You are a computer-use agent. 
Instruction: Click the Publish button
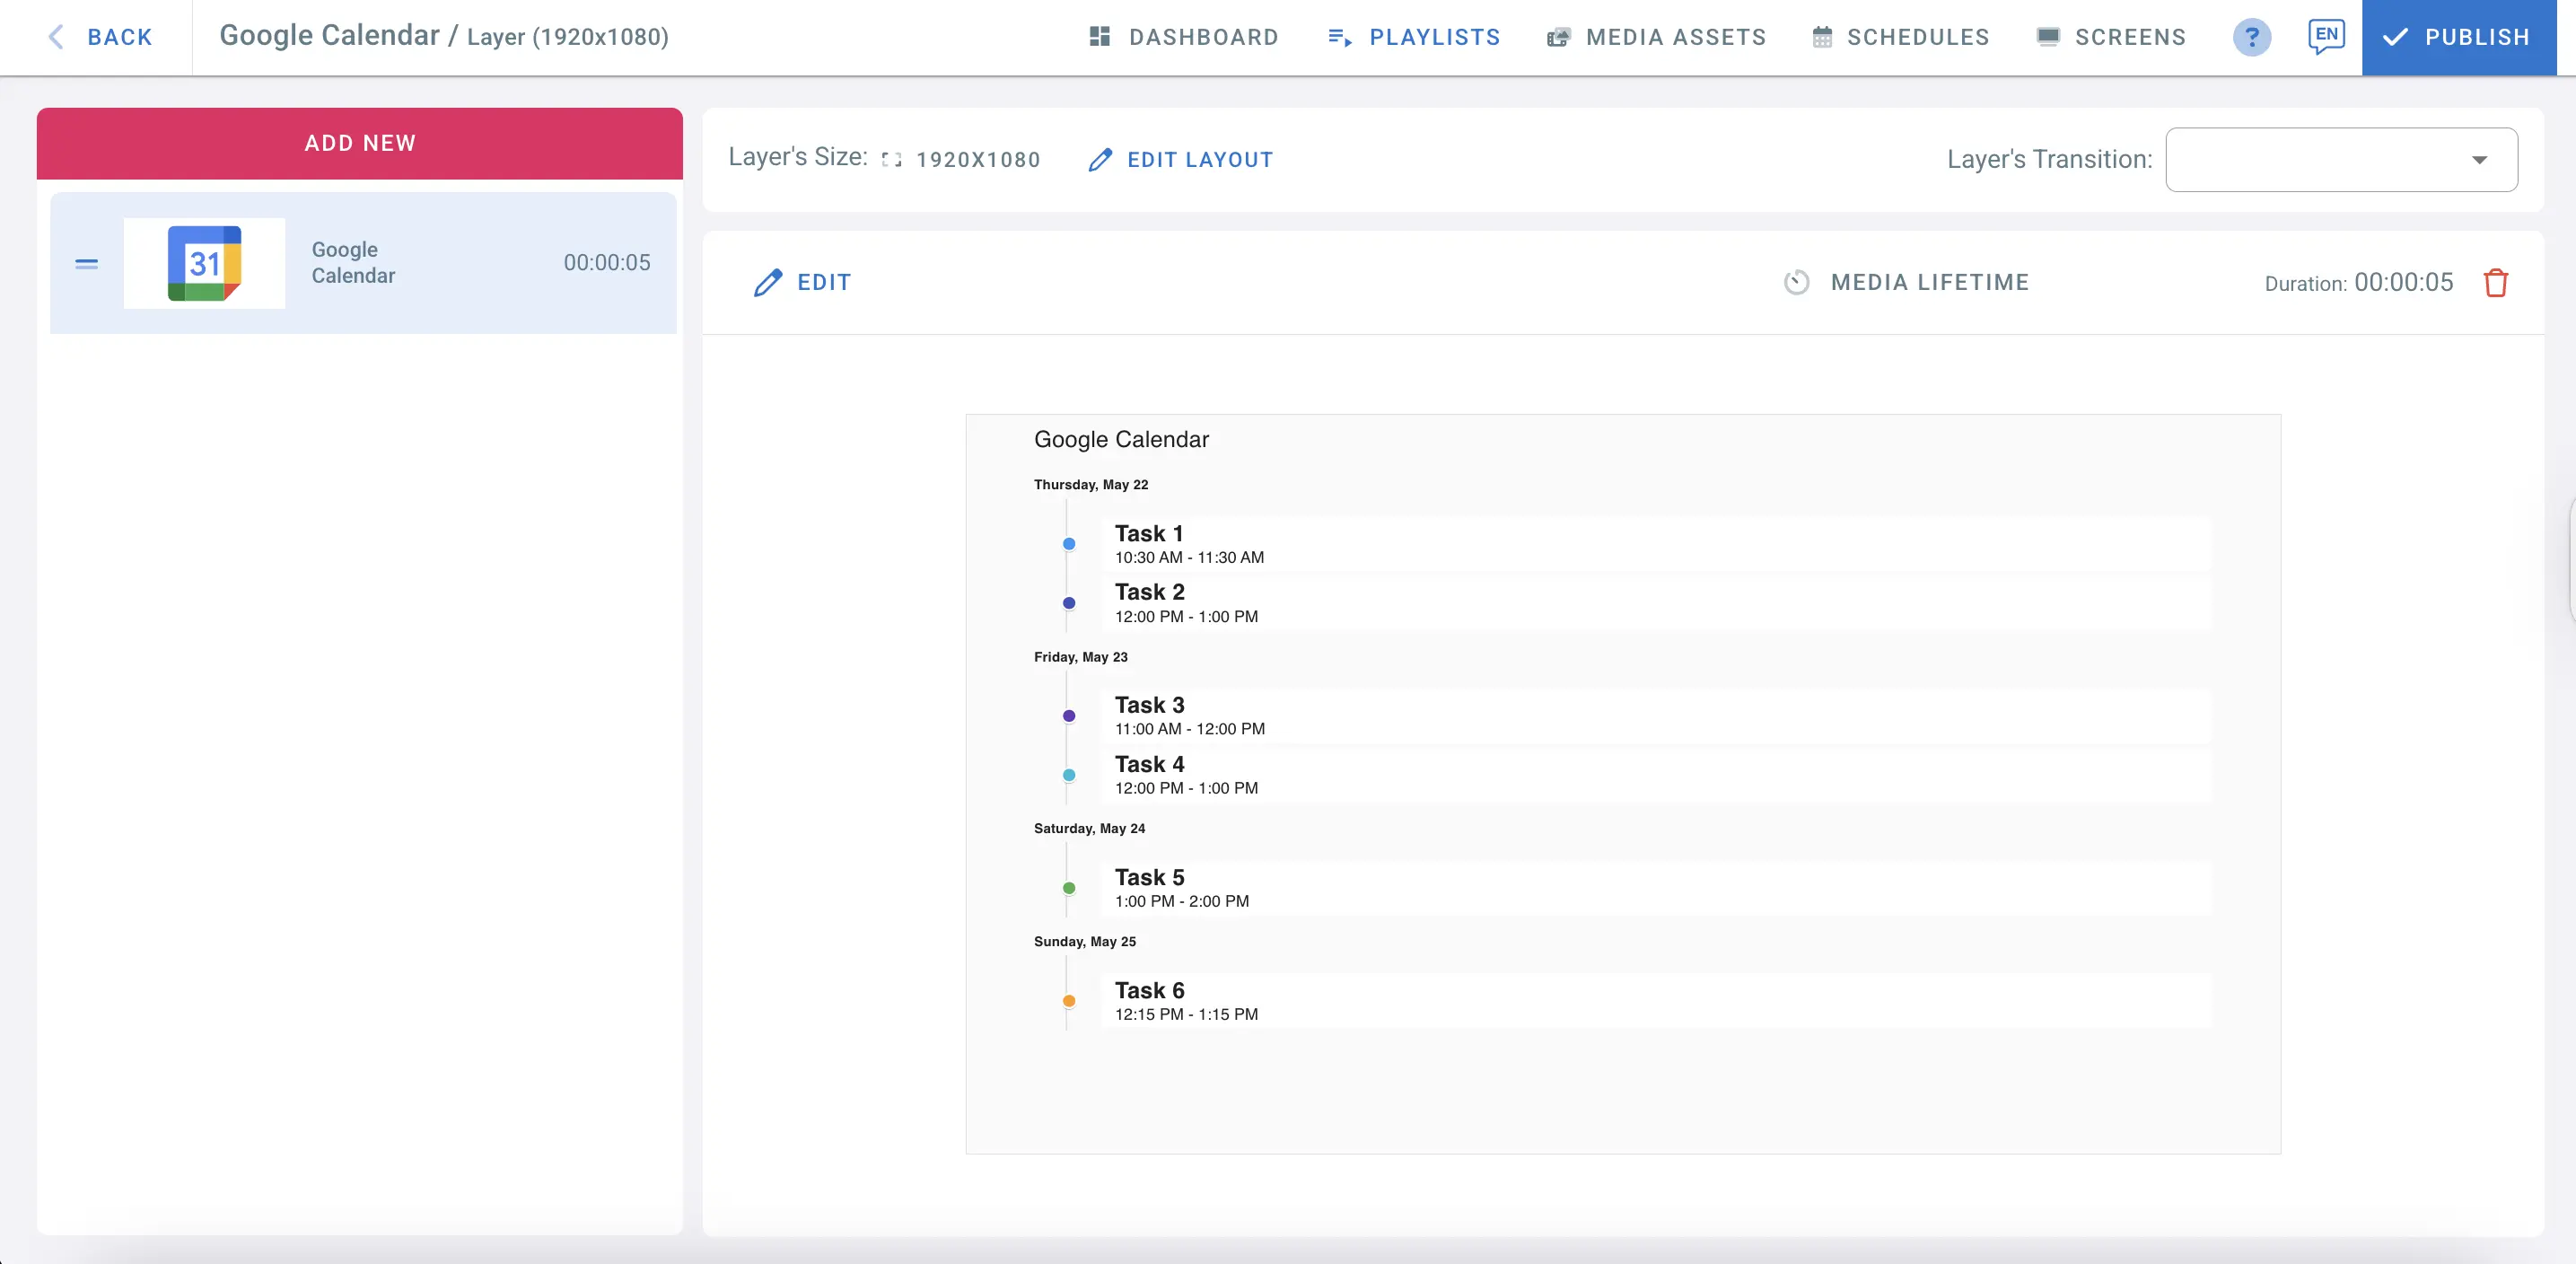2458,37
